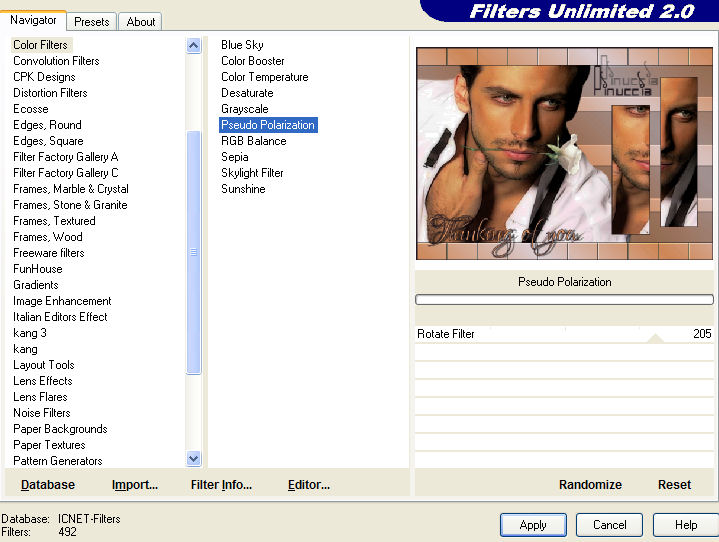Click the Randomize button

590,485
